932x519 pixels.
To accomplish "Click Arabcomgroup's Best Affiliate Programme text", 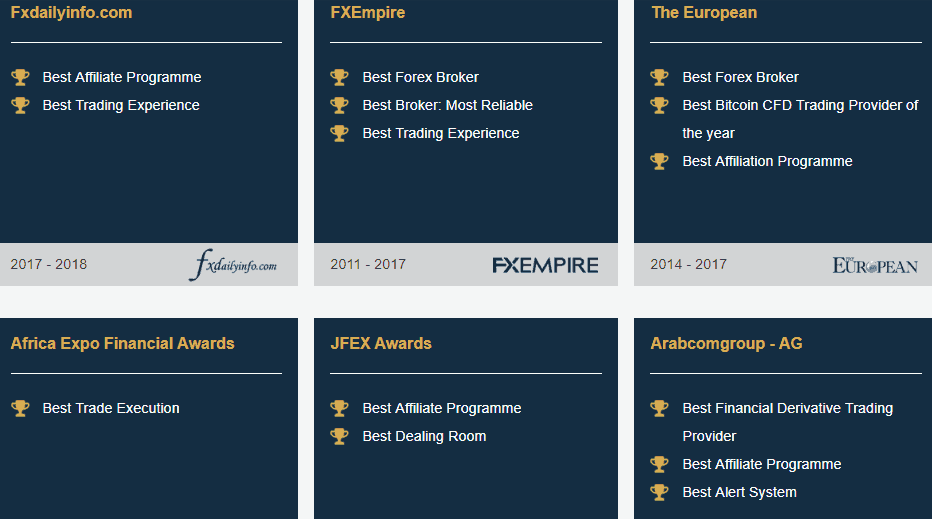I will 762,464.
